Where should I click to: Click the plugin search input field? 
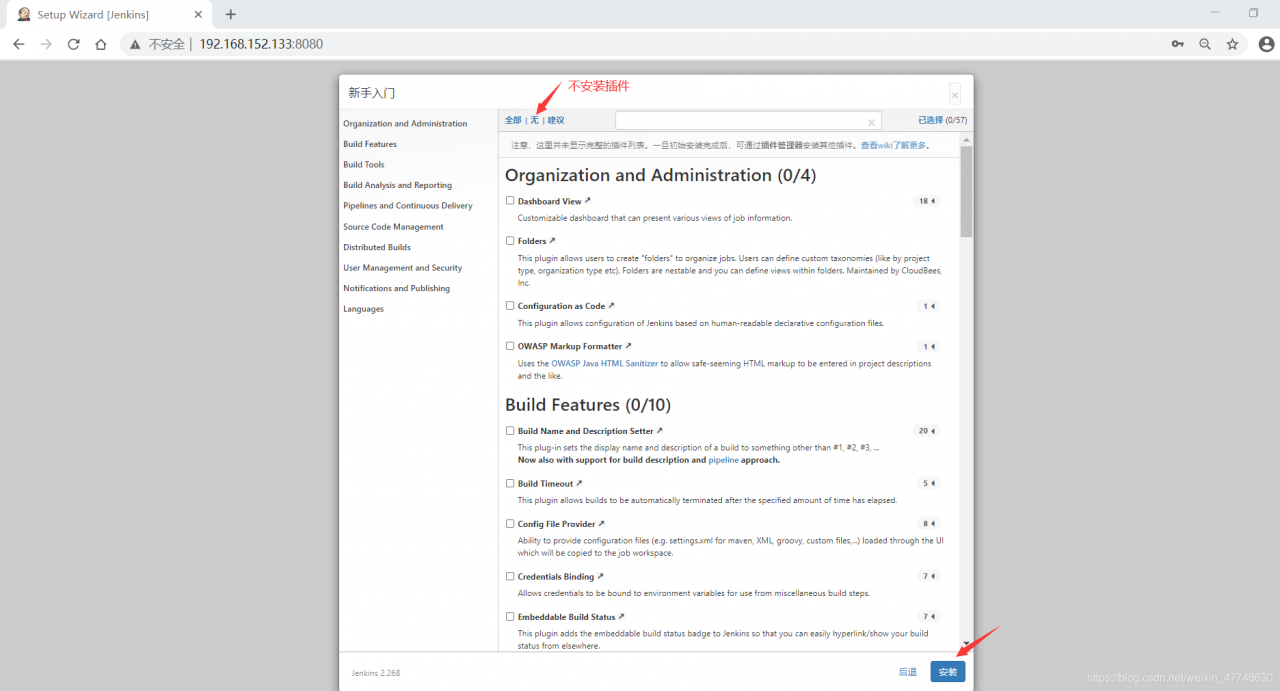point(748,121)
